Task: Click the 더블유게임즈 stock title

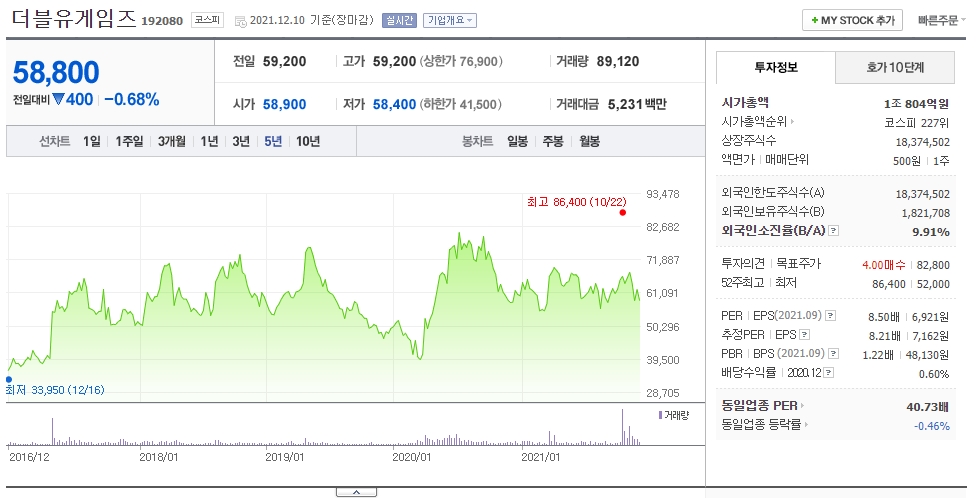Action: point(74,19)
